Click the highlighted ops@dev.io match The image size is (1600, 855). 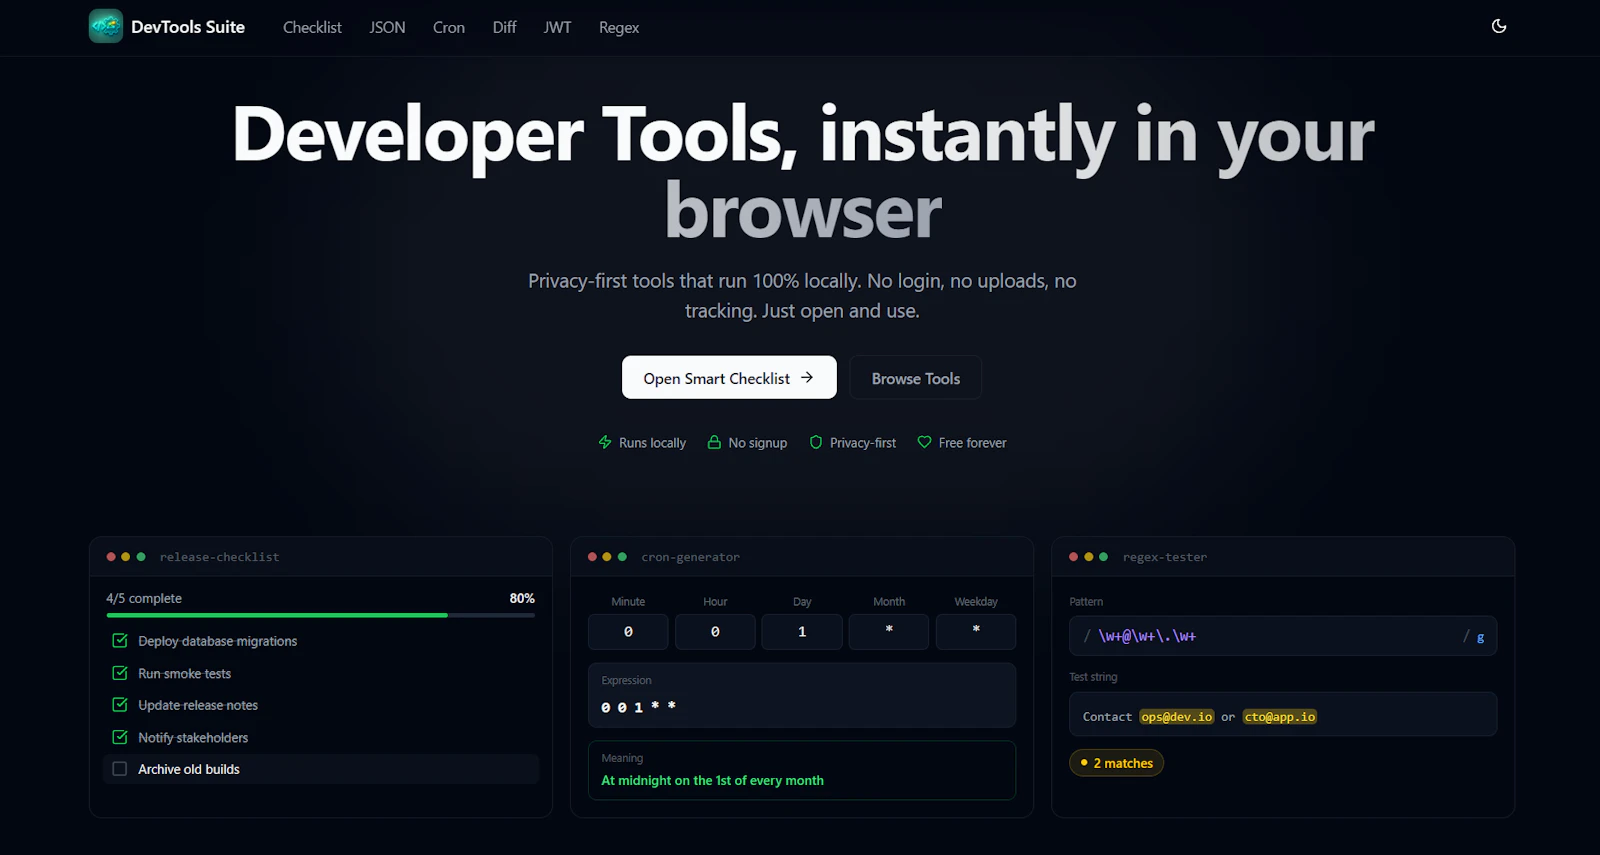tap(1177, 717)
